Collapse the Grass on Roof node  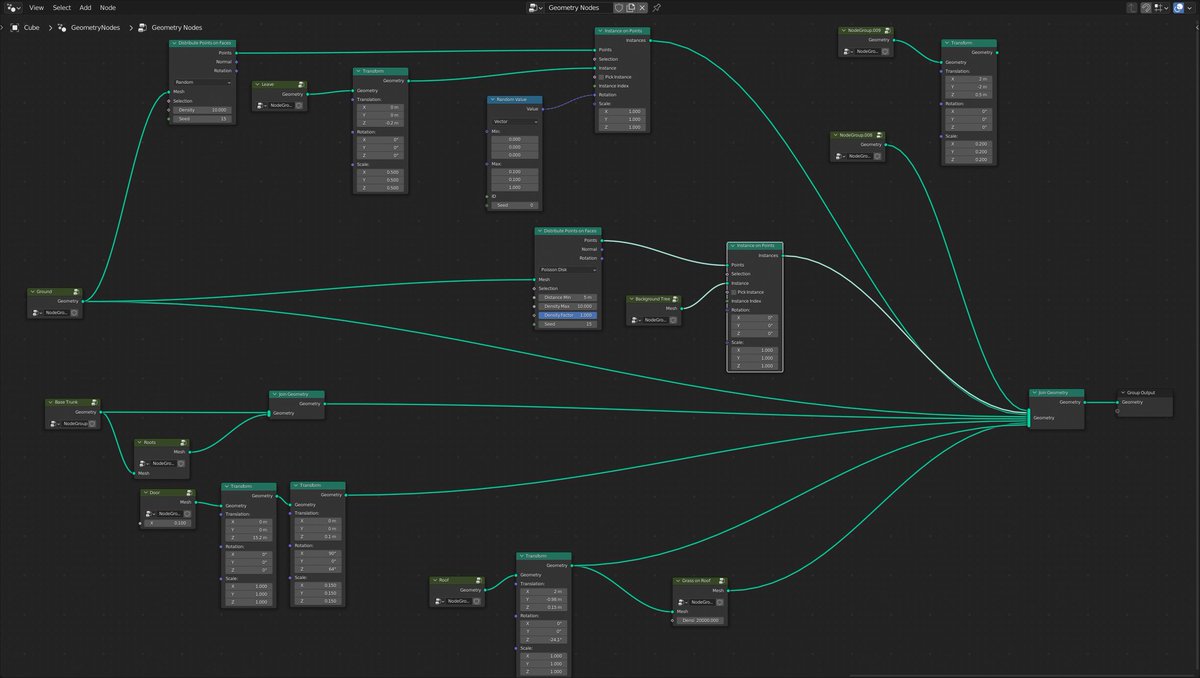coord(679,580)
